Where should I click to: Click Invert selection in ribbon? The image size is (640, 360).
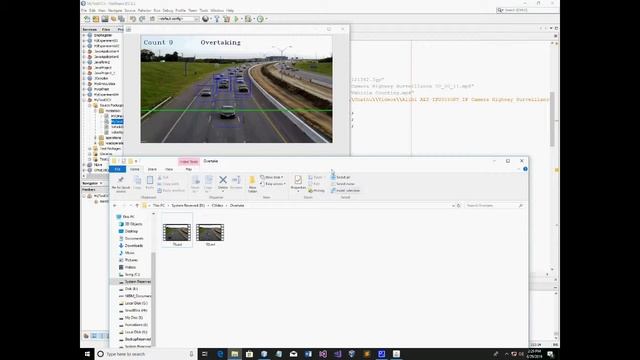(345, 191)
